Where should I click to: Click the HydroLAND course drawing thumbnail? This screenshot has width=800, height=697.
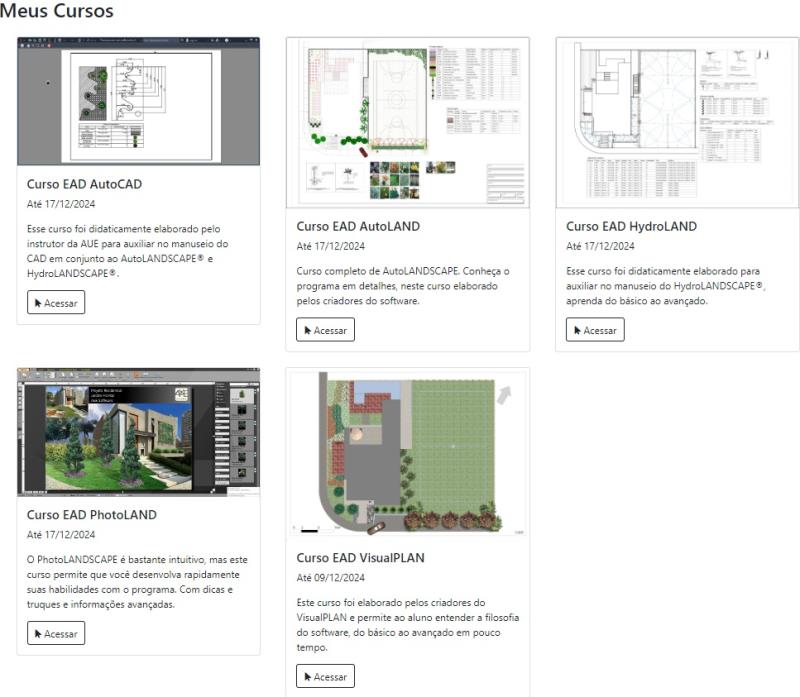click(678, 122)
